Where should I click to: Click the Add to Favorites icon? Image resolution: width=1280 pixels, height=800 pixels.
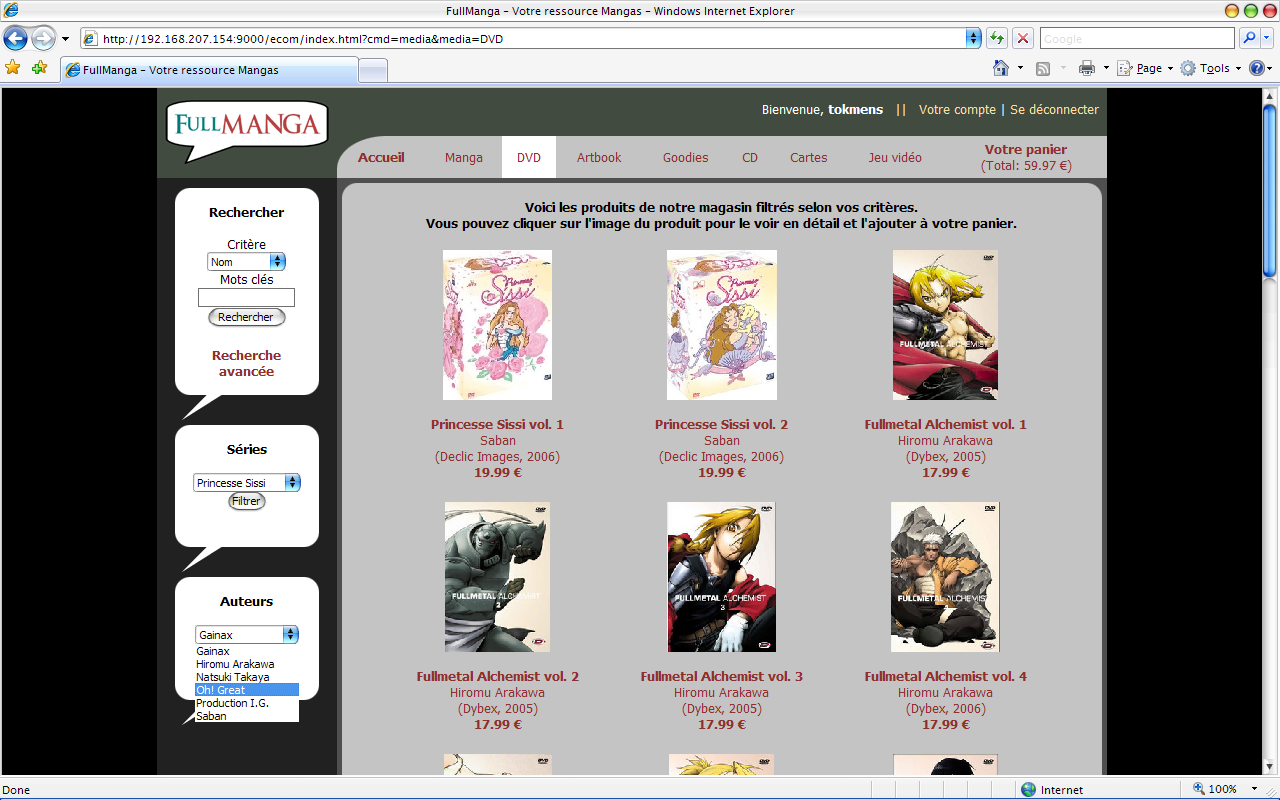39,68
